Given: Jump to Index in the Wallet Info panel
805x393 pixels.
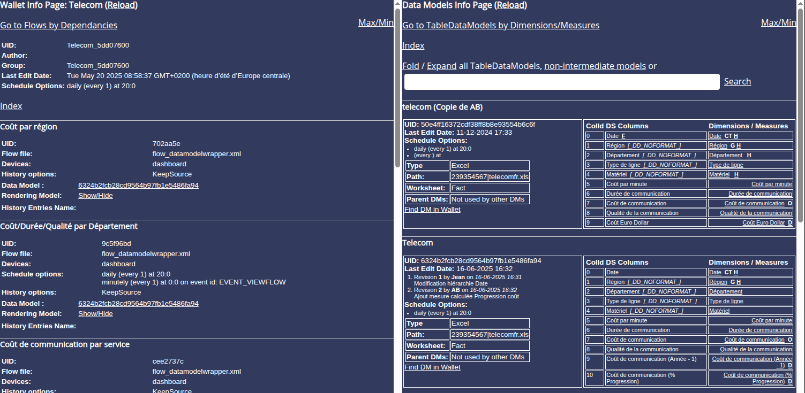Looking at the screenshot, I should pyautogui.click(x=11, y=106).
